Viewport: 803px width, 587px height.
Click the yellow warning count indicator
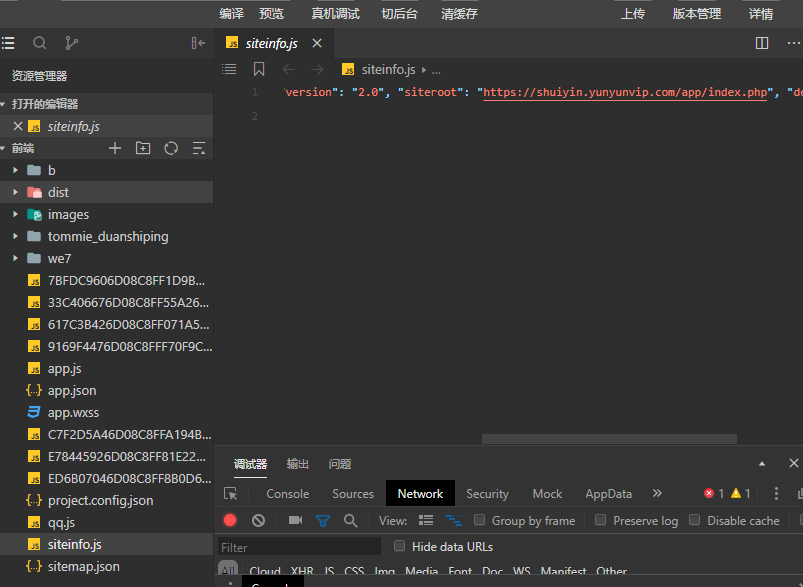(x=741, y=493)
